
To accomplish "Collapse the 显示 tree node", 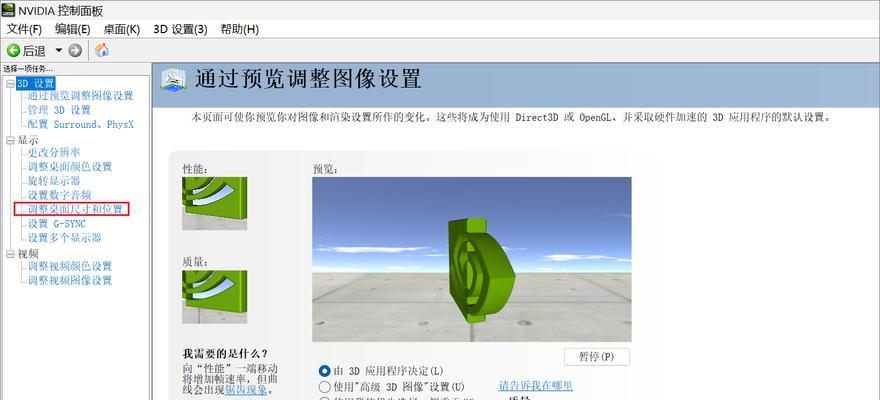I will (10, 140).
